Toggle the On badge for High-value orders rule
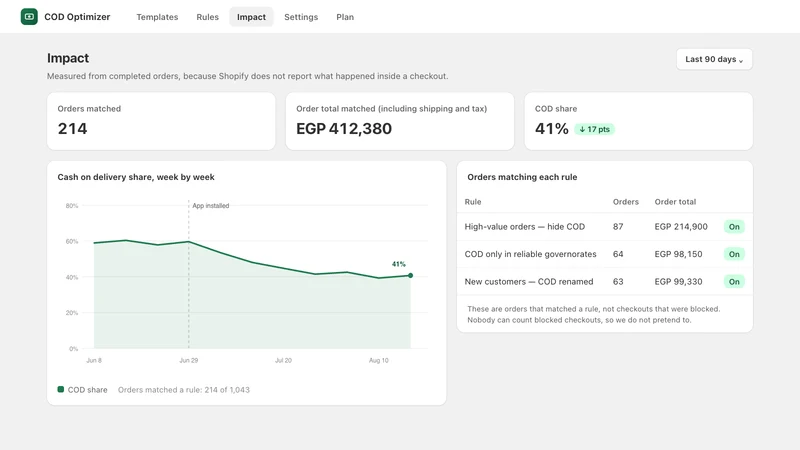The height and width of the screenshot is (450, 800). point(734,227)
